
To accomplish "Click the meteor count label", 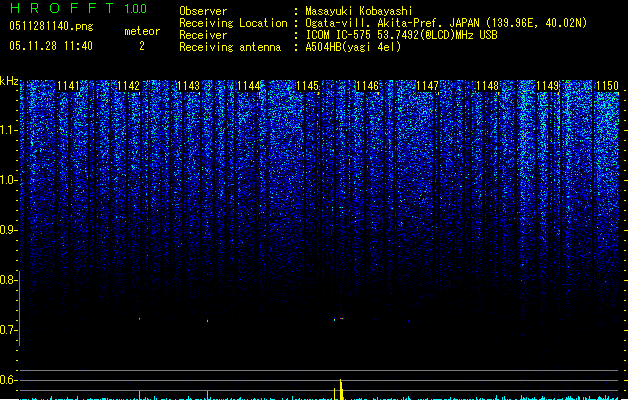I will coord(142,31).
